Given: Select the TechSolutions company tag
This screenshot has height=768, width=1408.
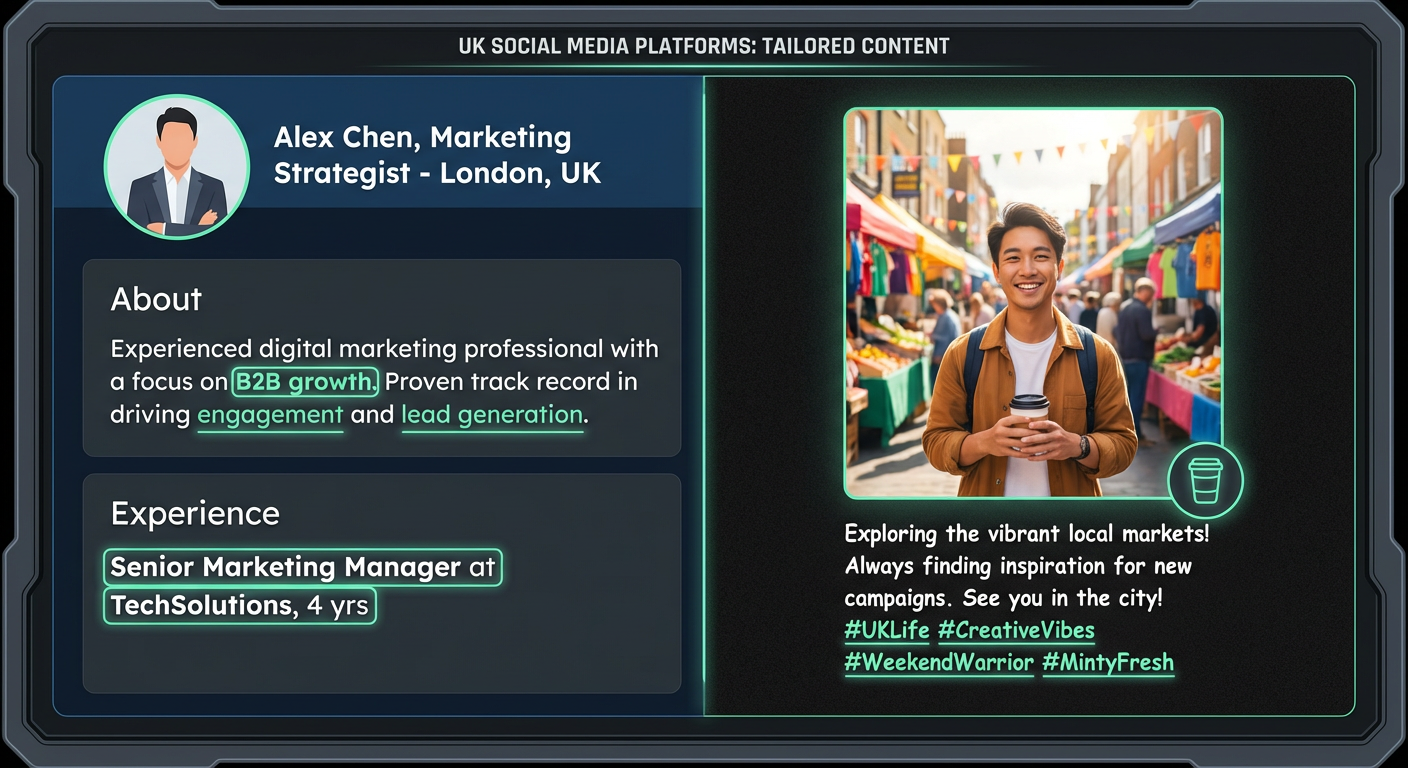Looking at the screenshot, I should click(239, 606).
